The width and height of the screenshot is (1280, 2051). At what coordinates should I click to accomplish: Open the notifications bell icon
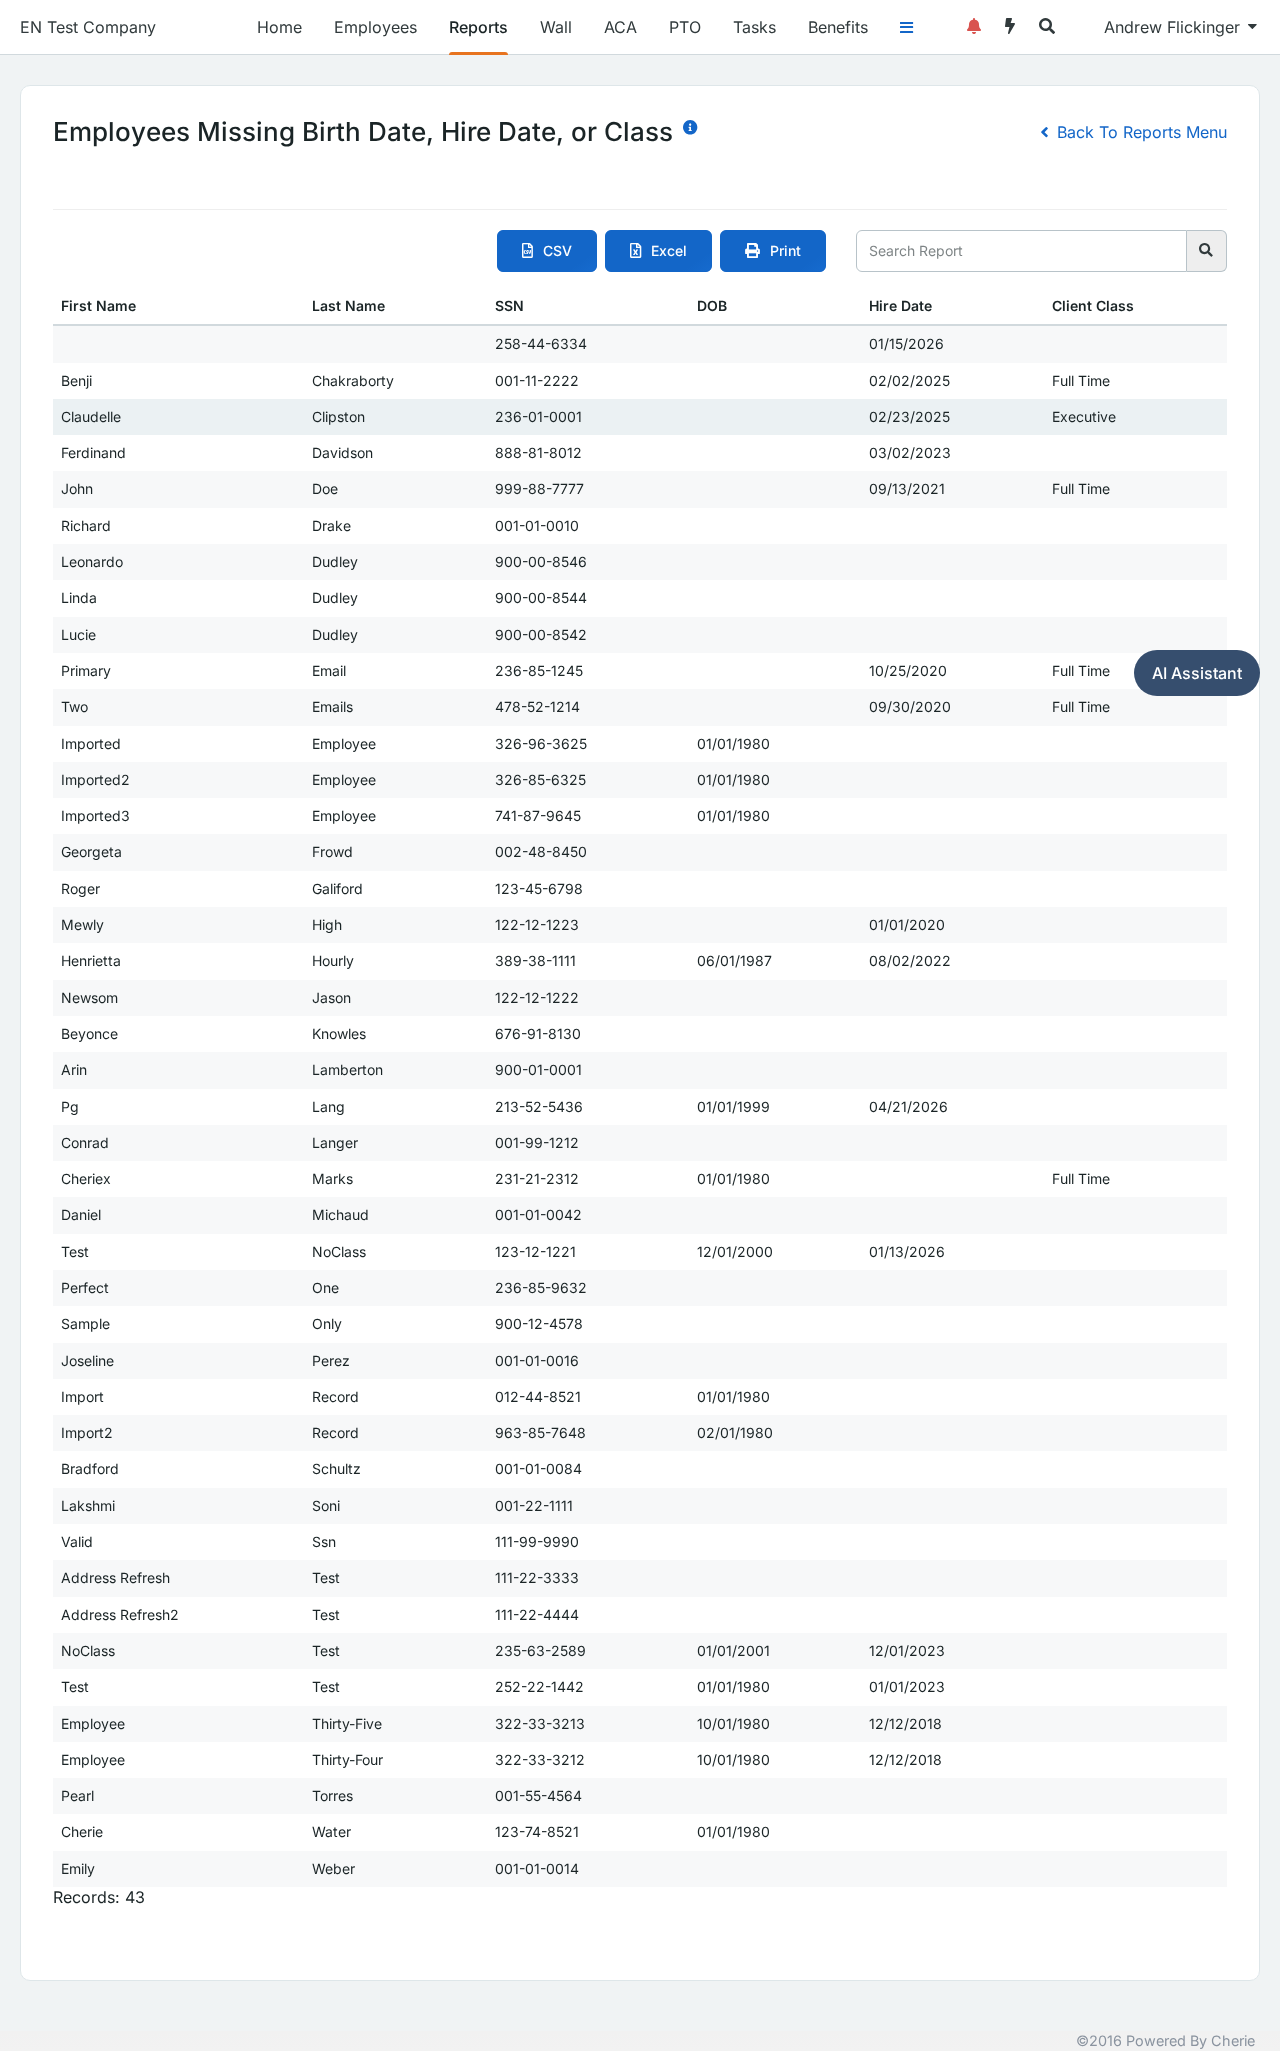[x=973, y=27]
